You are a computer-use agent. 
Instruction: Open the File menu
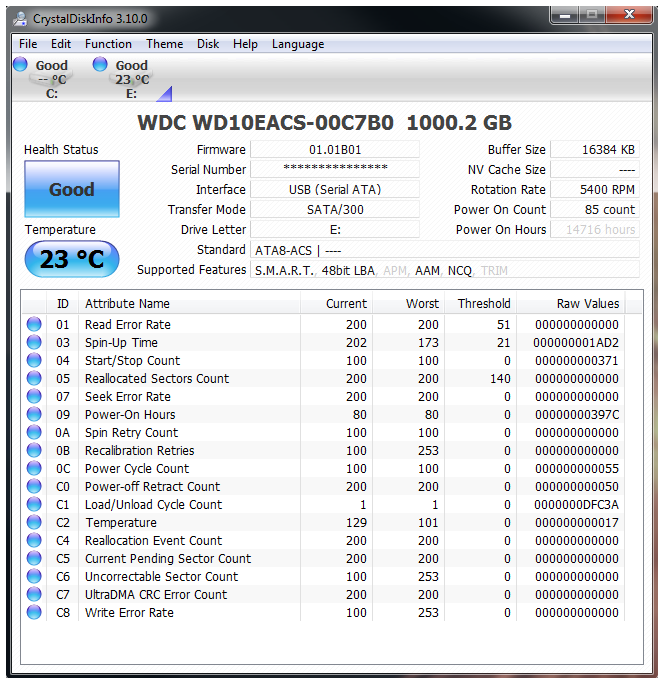[x=28, y=44]
